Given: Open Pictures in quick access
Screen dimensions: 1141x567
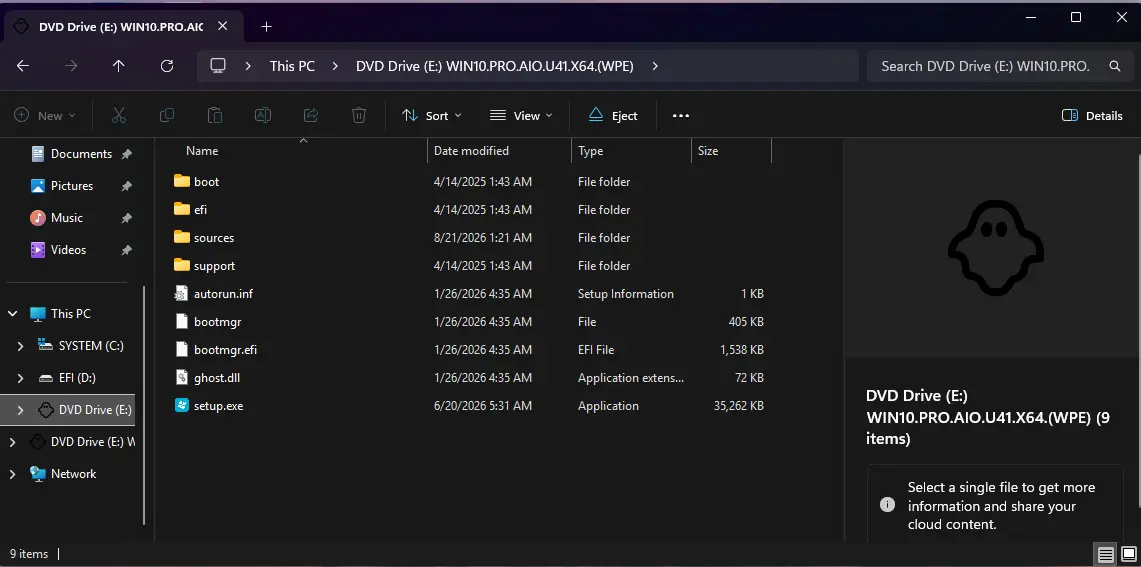Looking at the screenshot, I should (x=71, y=186).
